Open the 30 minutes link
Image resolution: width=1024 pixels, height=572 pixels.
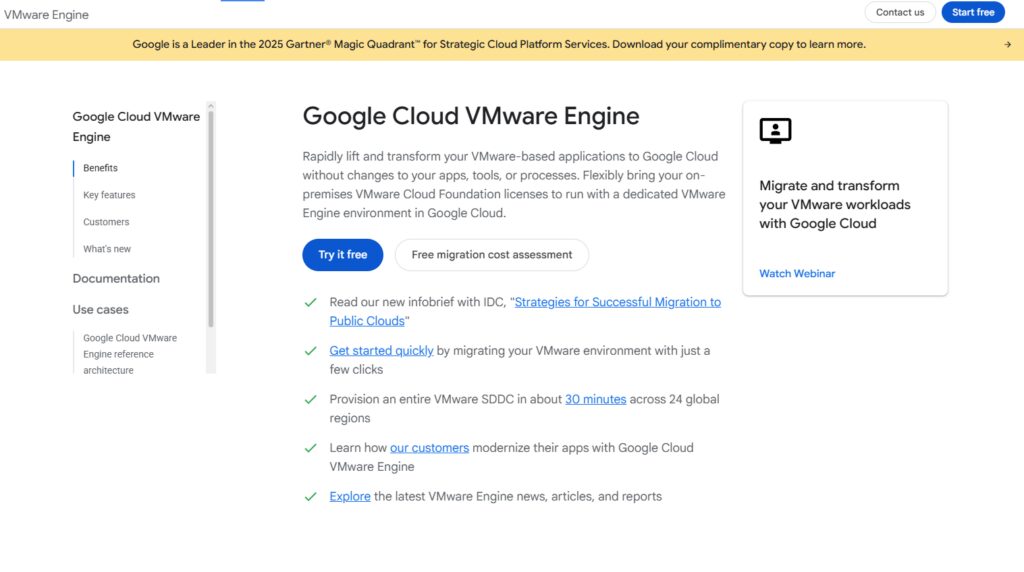(596, 399)
